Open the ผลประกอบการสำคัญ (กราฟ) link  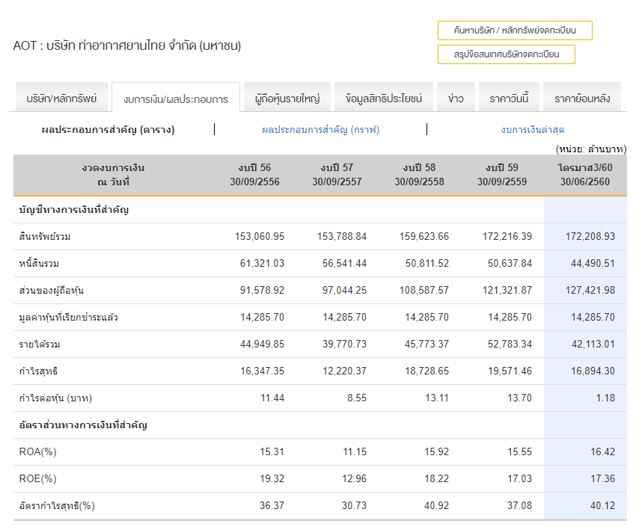(x=320, y=129)
